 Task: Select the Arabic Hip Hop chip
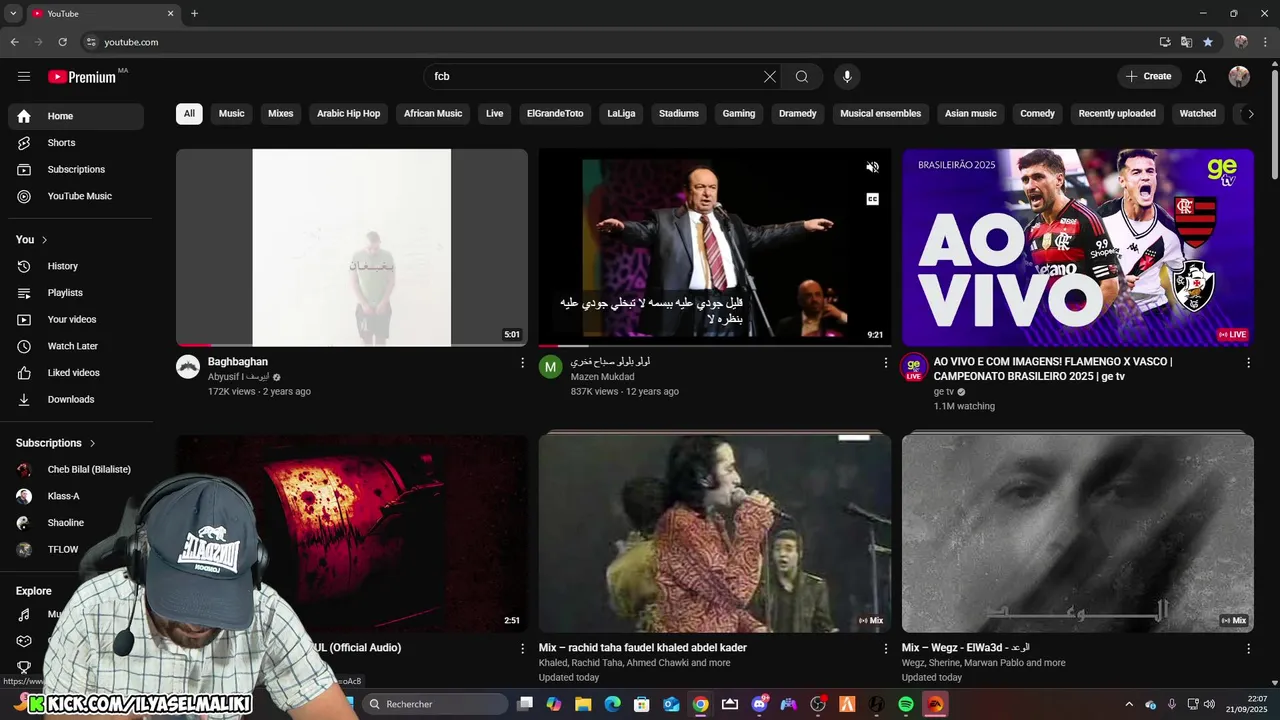349,114
